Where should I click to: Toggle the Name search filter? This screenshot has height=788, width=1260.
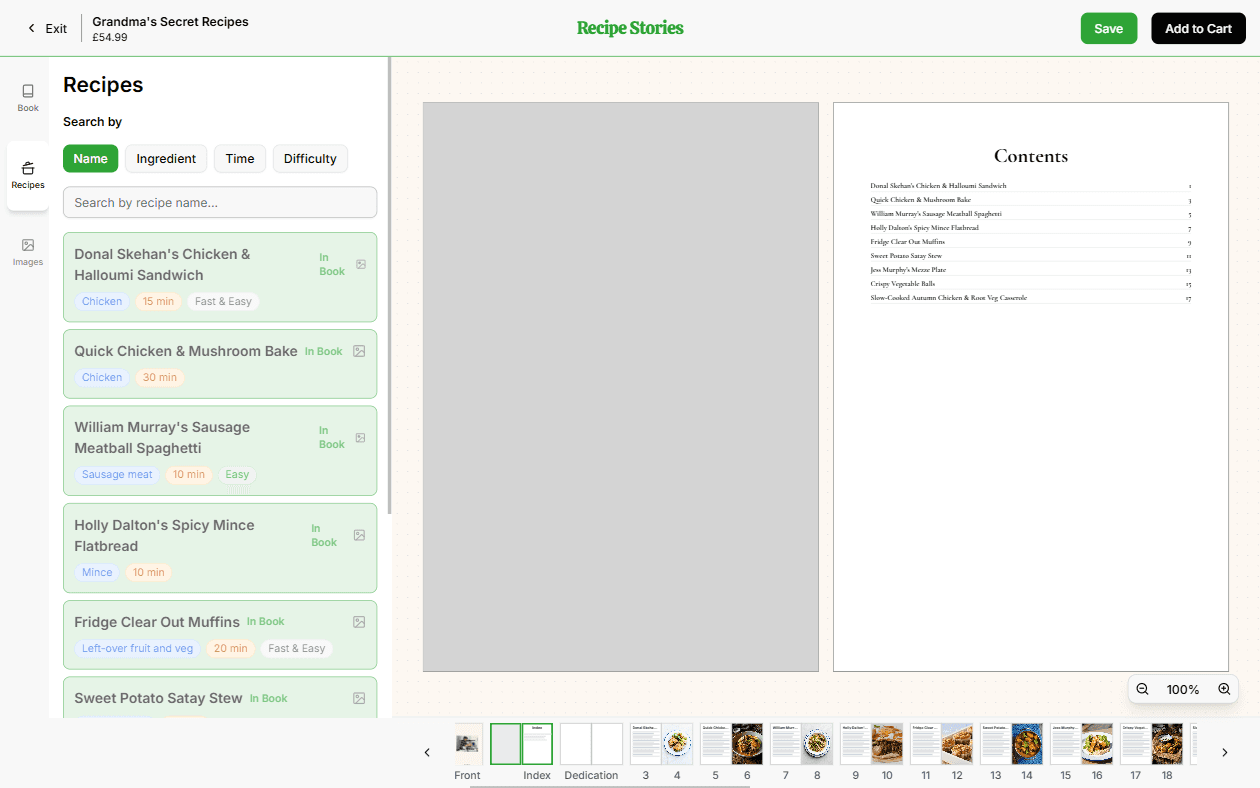click(x=90, y=158)
